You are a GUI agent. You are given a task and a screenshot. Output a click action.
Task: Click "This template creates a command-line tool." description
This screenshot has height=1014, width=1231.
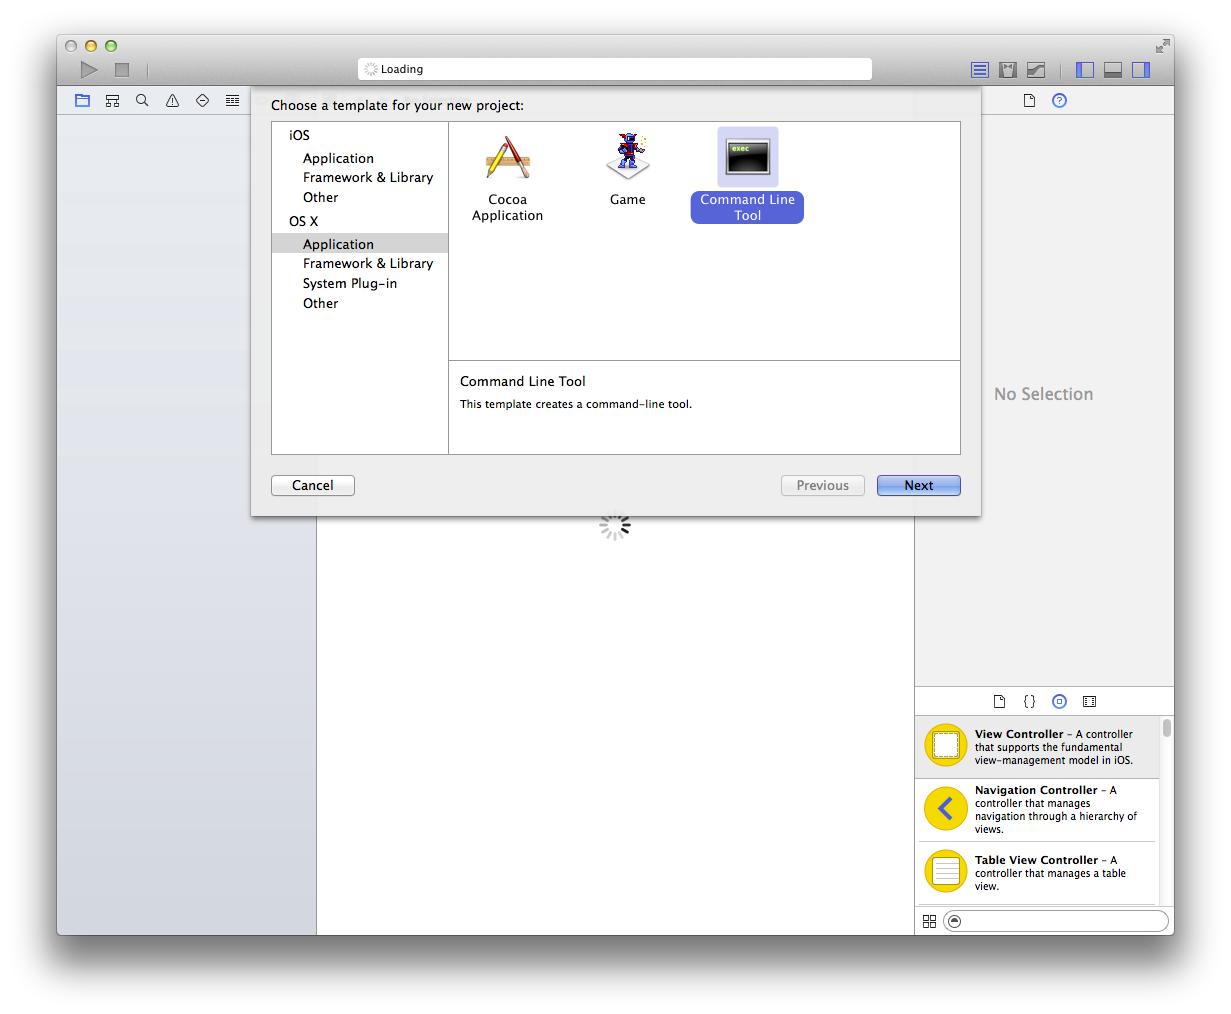(x=576, y=404)
